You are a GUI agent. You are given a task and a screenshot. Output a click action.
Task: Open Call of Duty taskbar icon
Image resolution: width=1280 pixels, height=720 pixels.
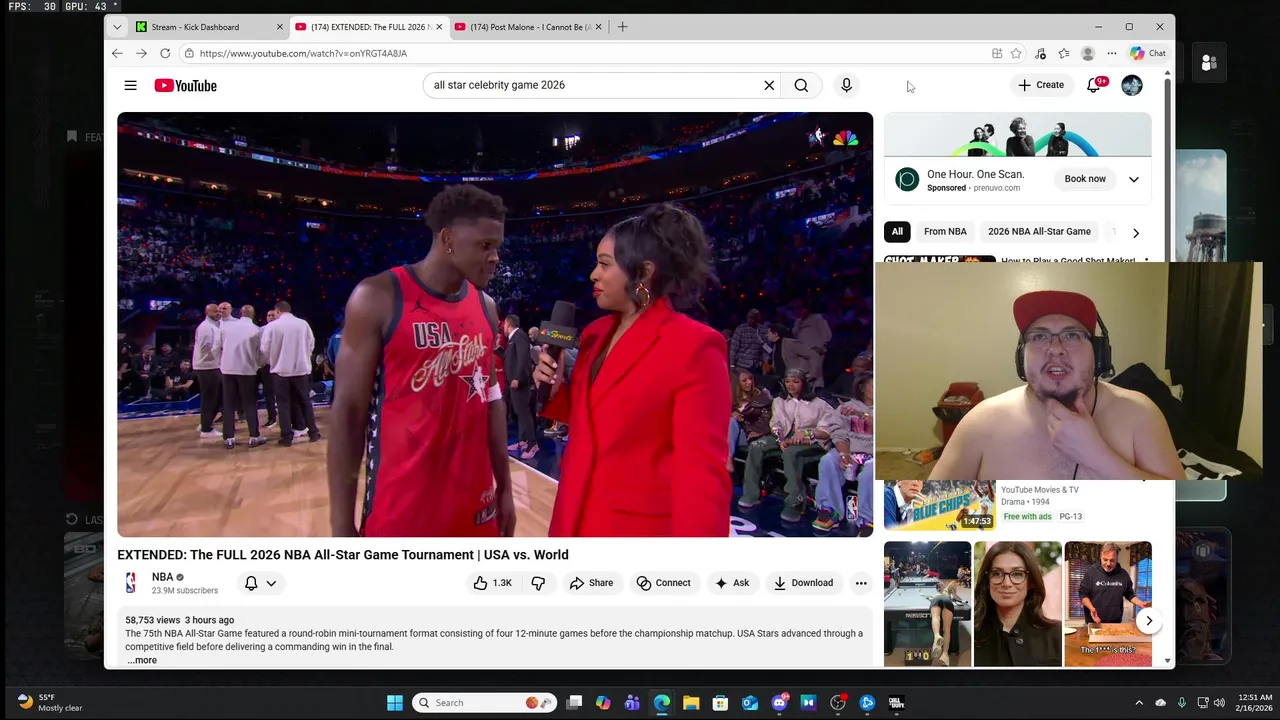pos(896,703)
